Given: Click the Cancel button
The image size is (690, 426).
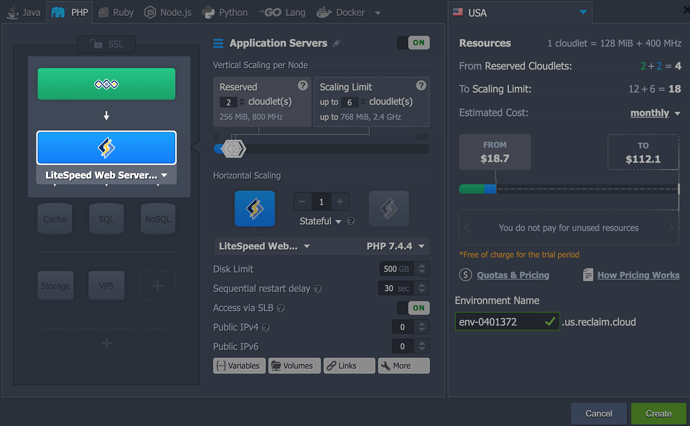Looking at the screenshot, I should [x=598, y=413].
